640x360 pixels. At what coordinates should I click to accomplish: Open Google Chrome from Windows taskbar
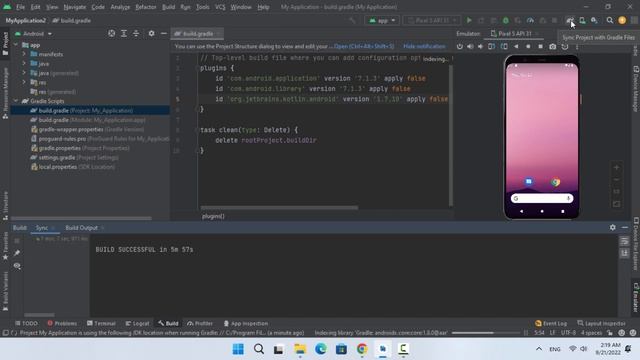pos(362,349)
